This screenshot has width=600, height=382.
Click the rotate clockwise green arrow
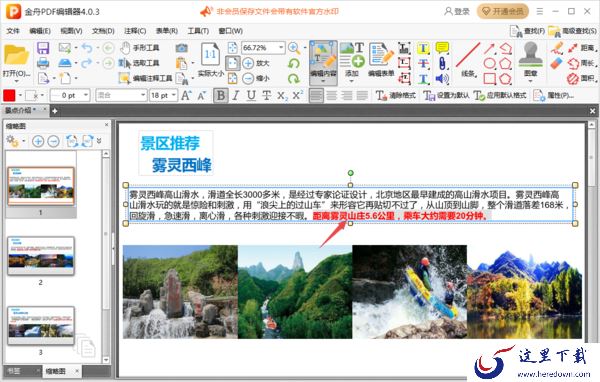[x=294, y=78]
